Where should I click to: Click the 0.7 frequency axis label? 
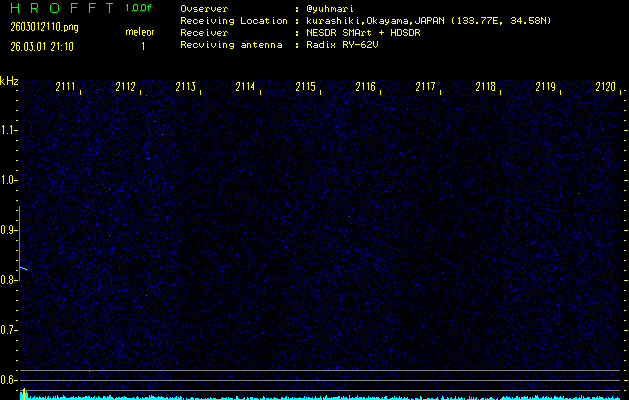pyautogui.click(x=9, y=330)
